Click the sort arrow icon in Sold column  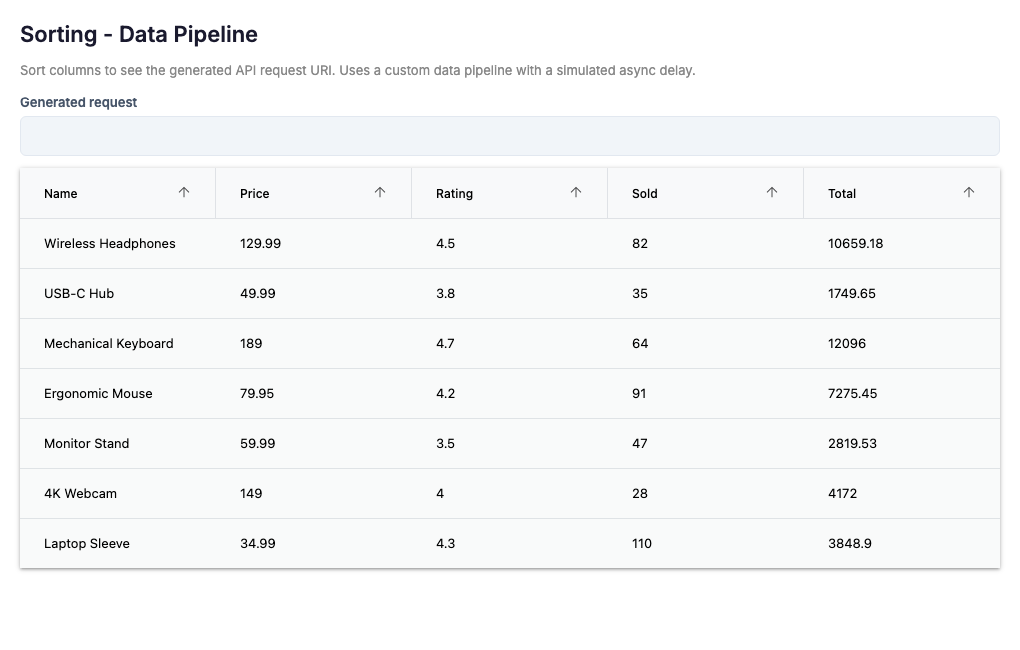(772, 193)
